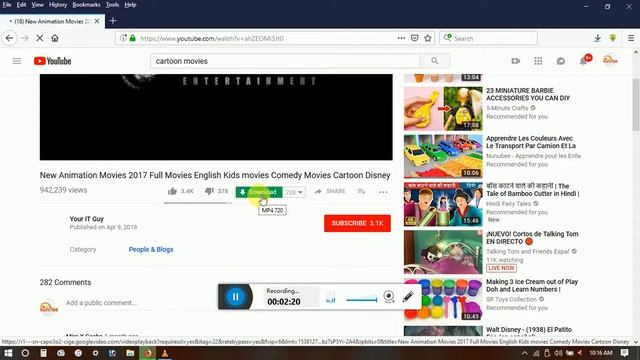Toggle the recorder webcam icon
Screen dimensions: 640x360
point(389,297)
